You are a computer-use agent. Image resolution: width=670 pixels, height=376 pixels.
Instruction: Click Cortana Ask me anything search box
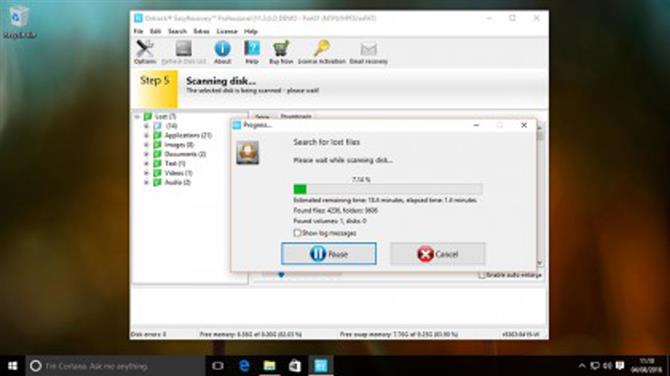tap(115, 366)
